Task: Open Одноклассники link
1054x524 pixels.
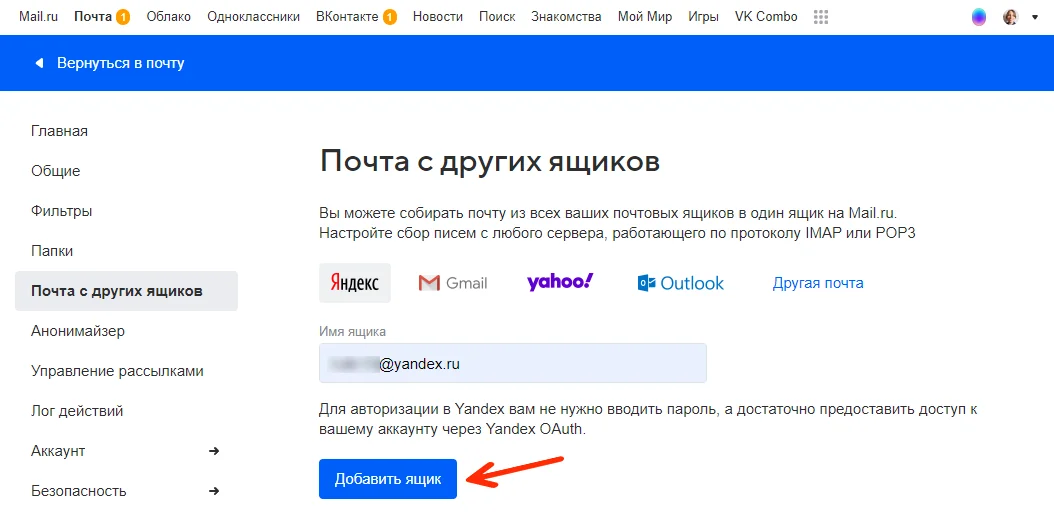Action: [253, 17]
